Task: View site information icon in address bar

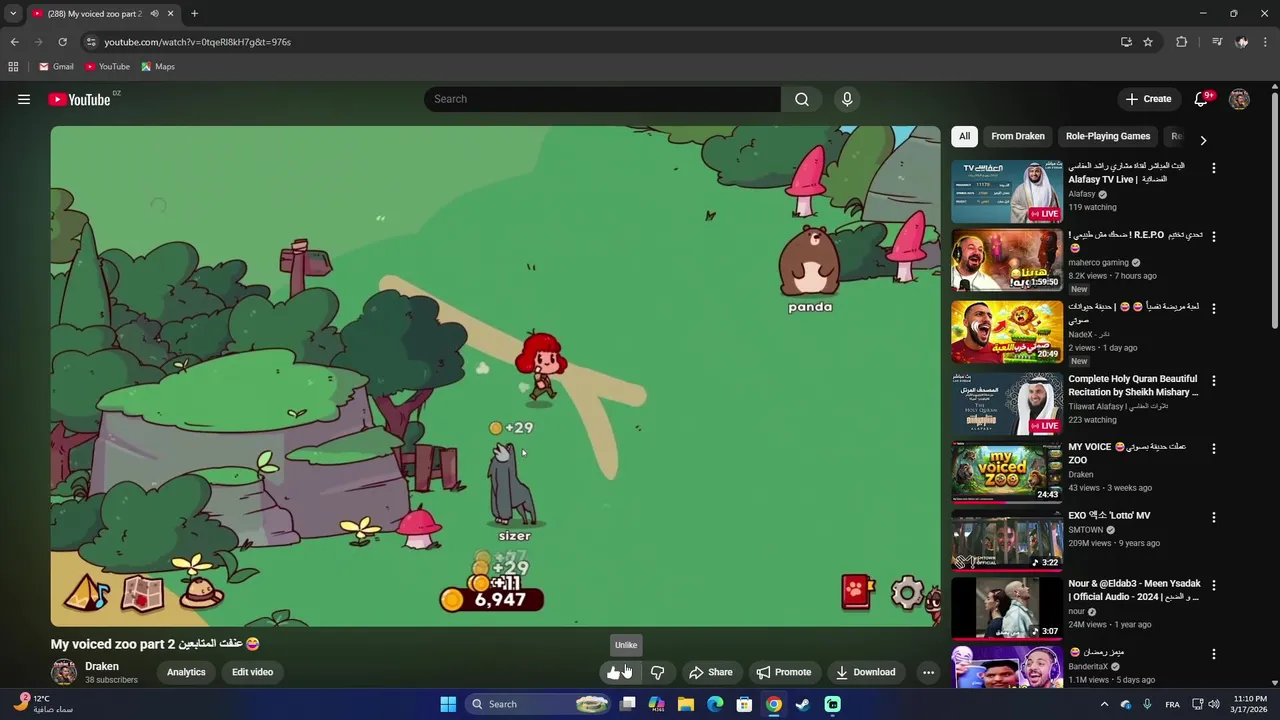Action: point(91,42)
